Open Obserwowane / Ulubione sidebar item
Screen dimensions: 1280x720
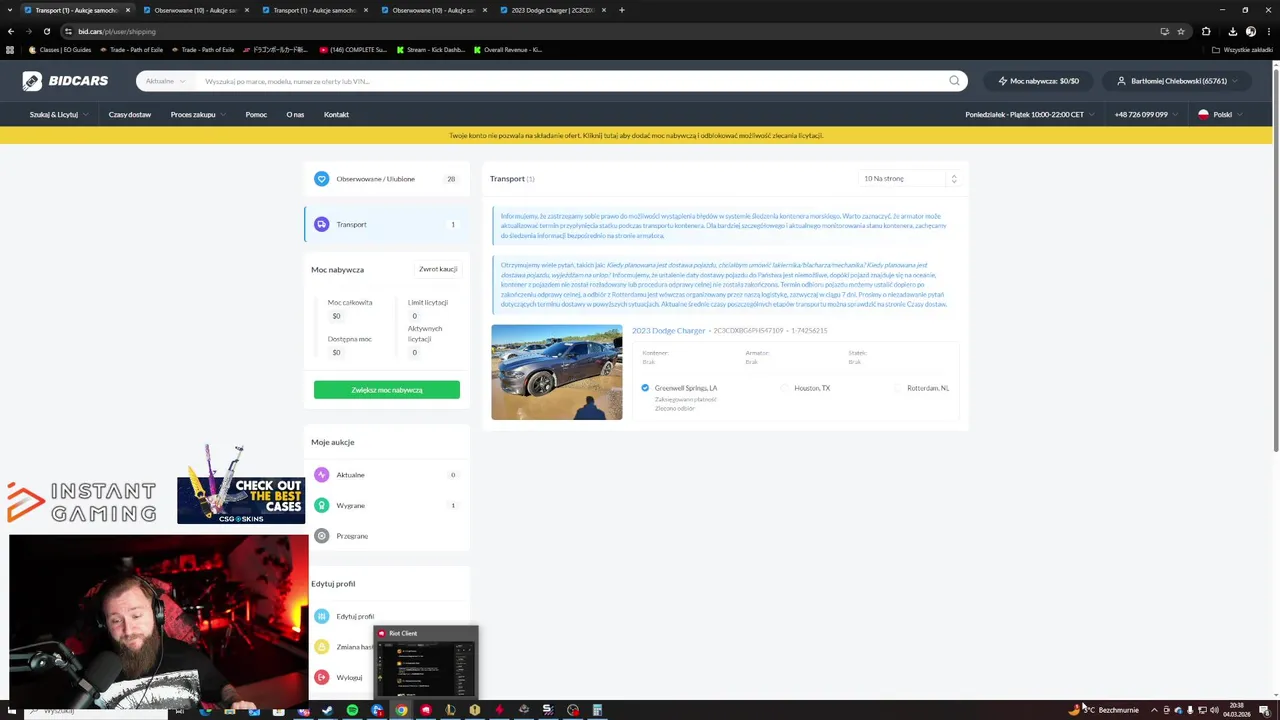pyautogui.click(x=386, y=179)
